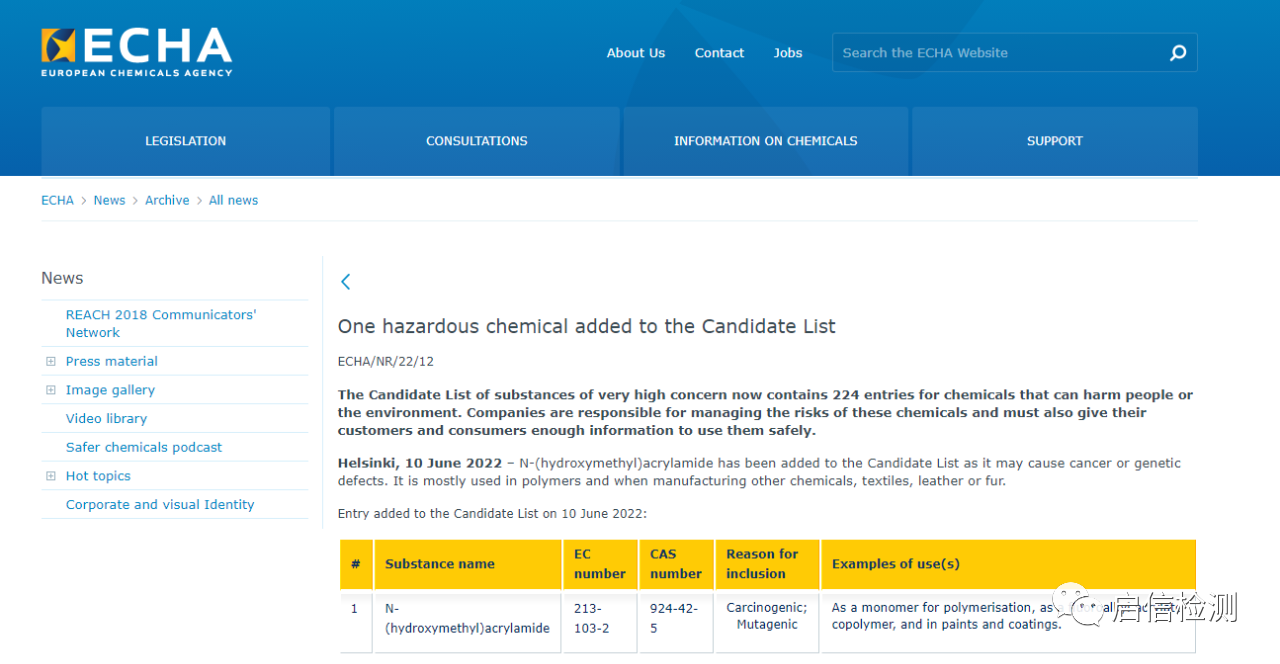
Task: Open the Legislation menu
Action: (185, 141)
